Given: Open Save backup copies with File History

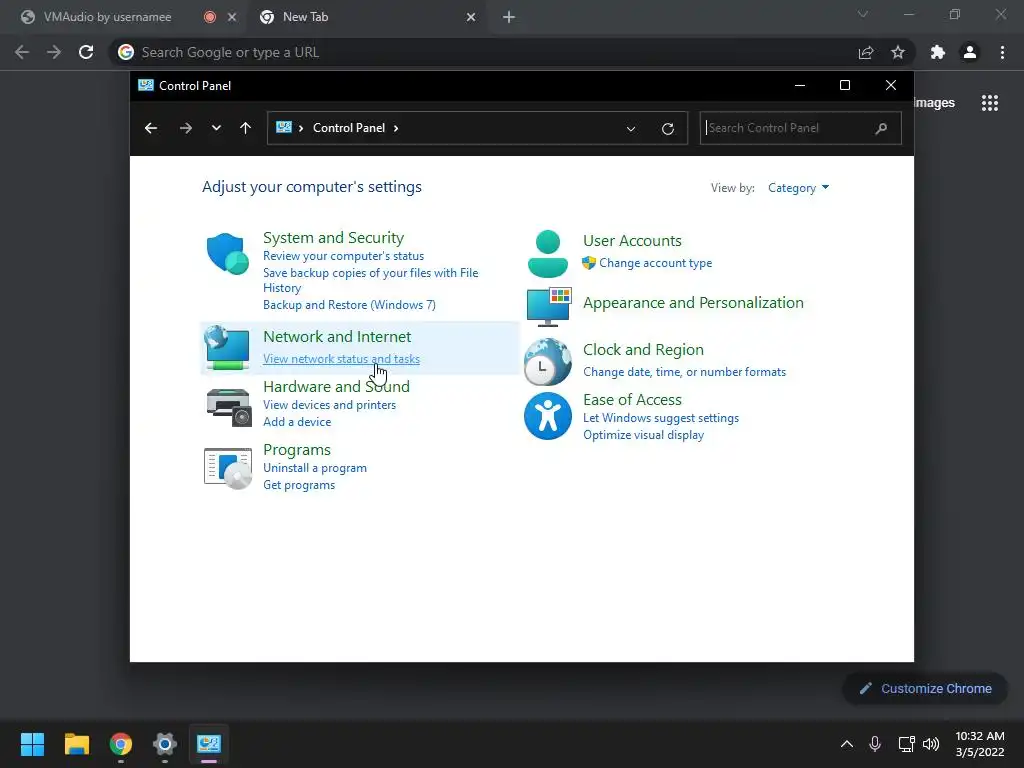Looking at the screenshot, I should [x=370, y=280].
